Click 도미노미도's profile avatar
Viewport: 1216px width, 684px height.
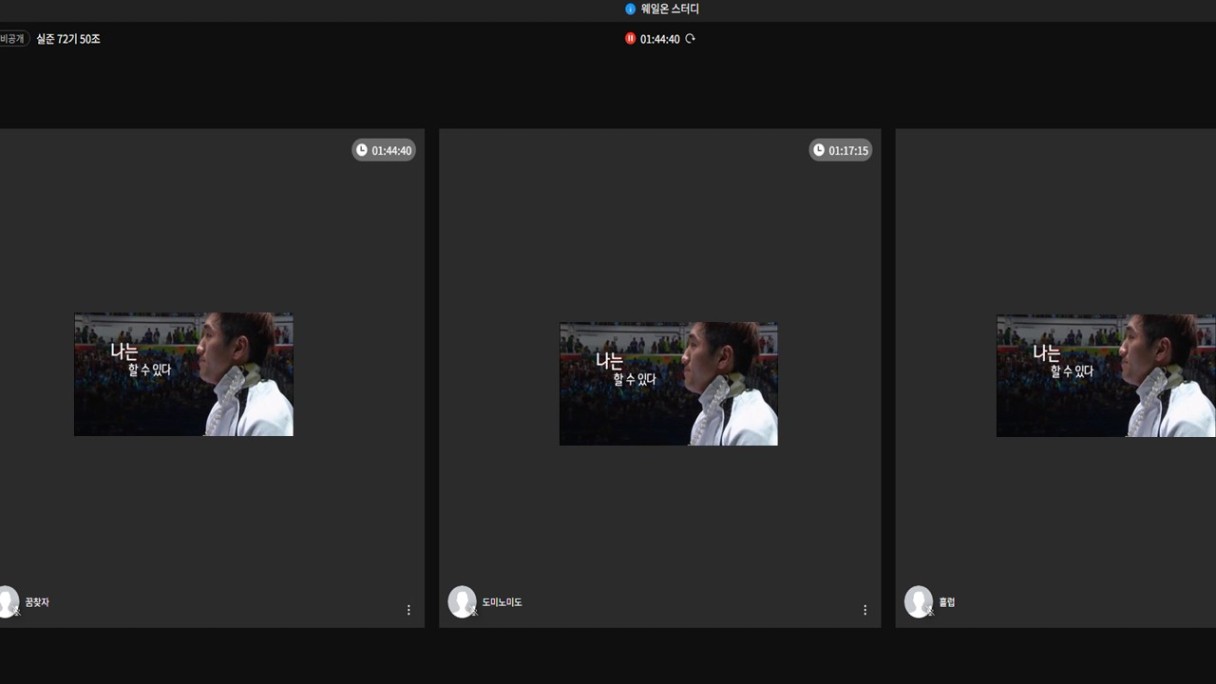(462, 602)
